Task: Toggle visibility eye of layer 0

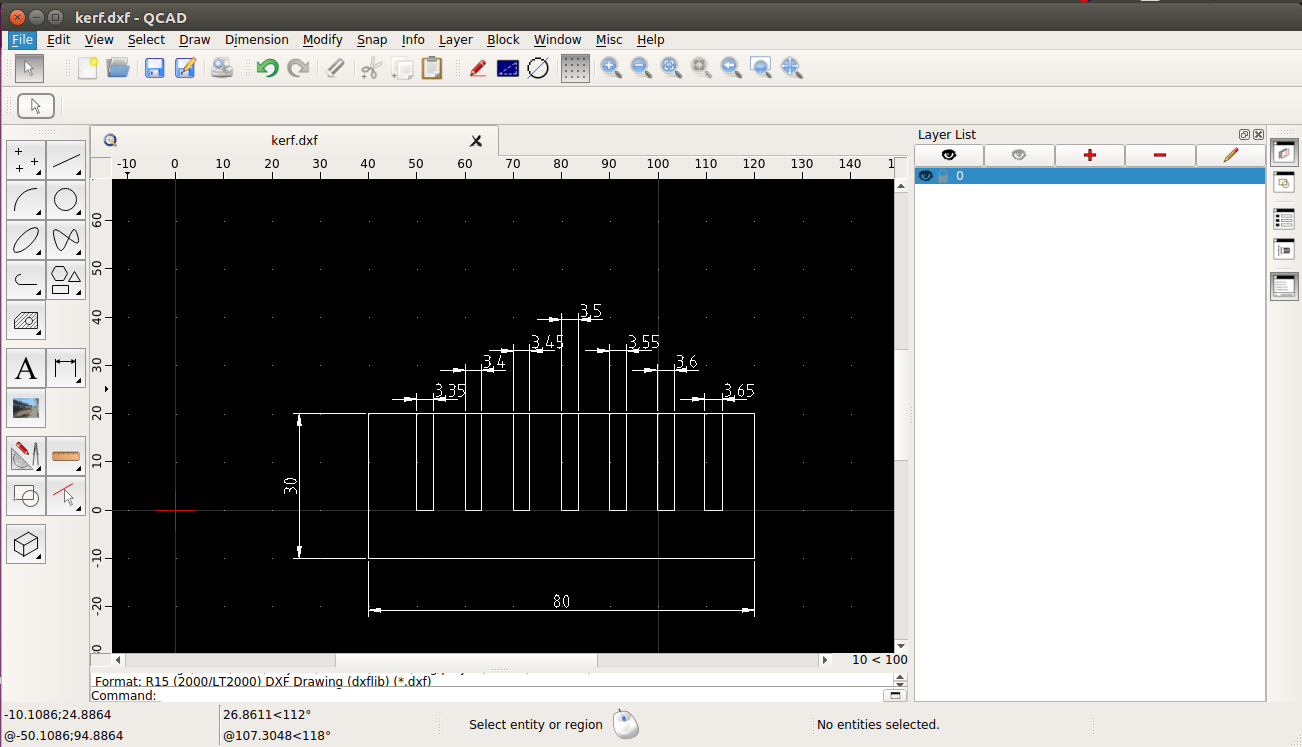Action: 926,176
